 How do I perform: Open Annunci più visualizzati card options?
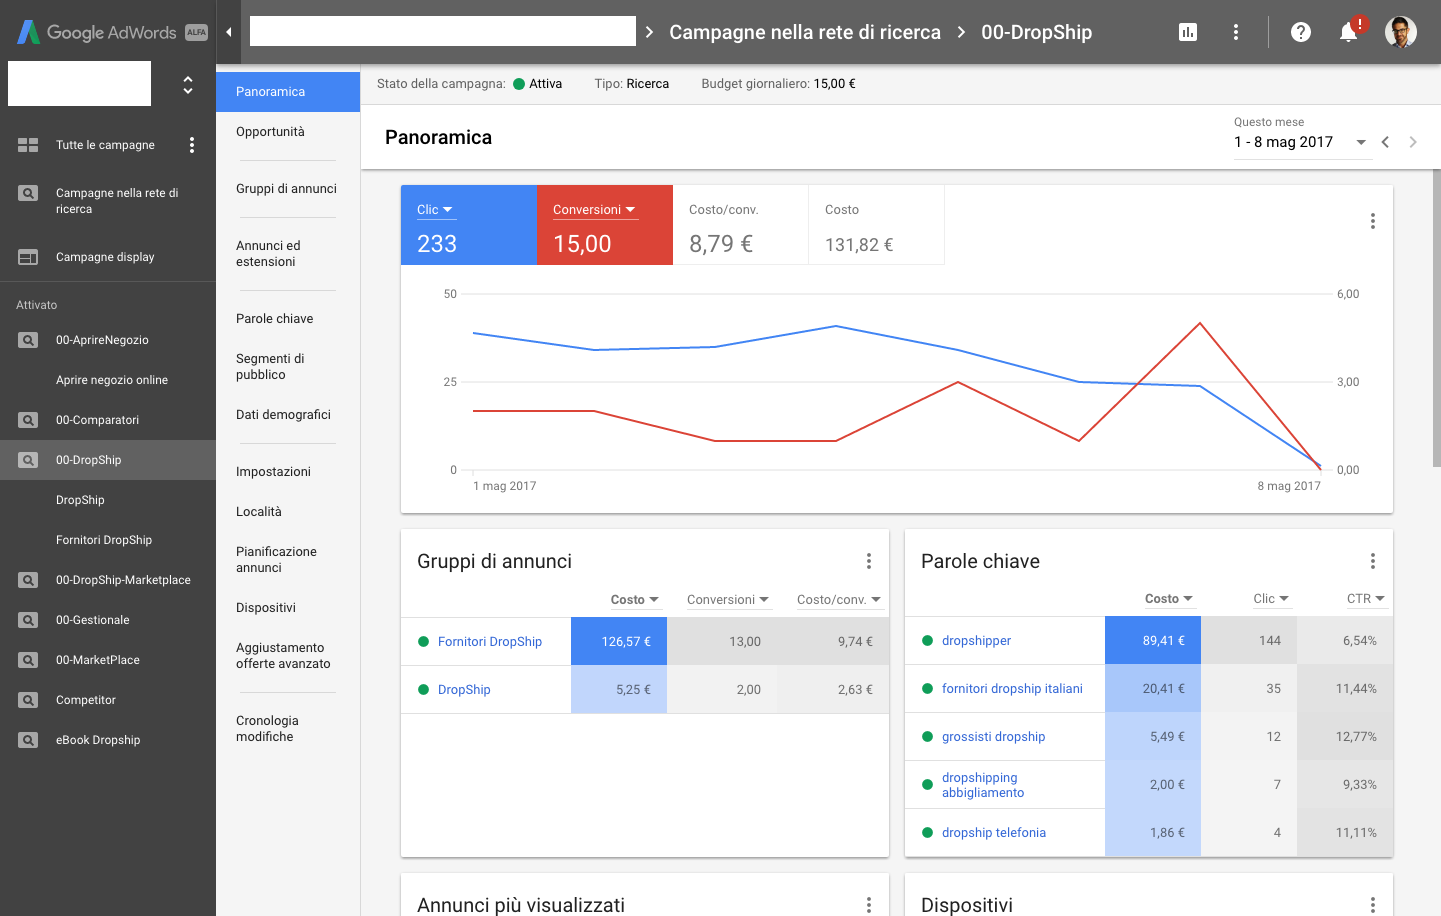pyautogui.click(x=869, y=905)
